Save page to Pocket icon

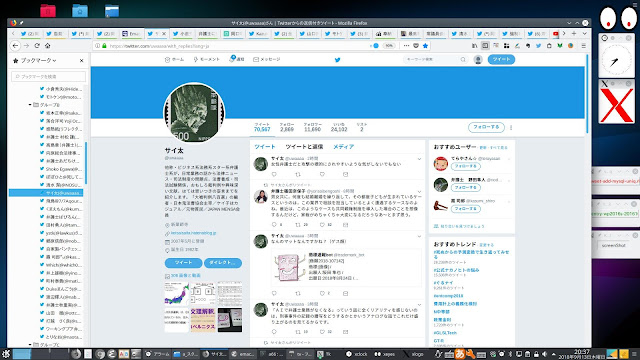(x=416, y=46)
